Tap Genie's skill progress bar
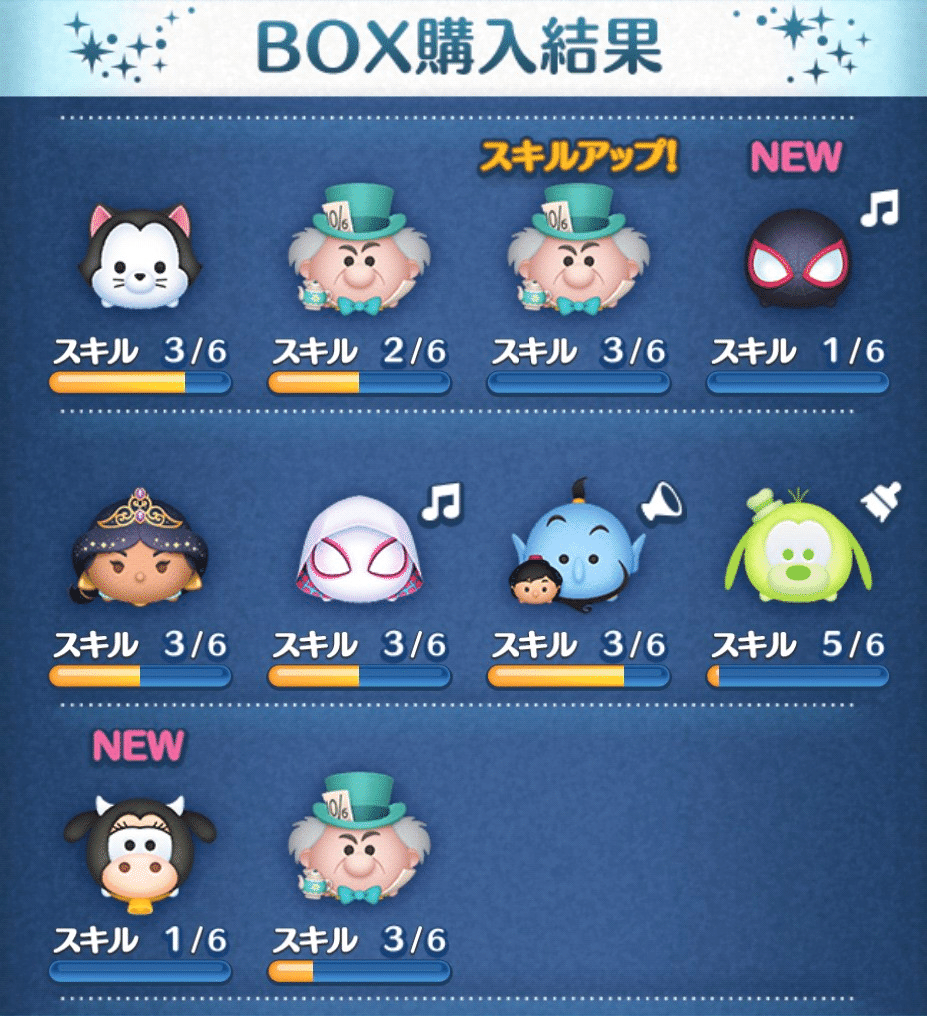 [x=578, y=676]
